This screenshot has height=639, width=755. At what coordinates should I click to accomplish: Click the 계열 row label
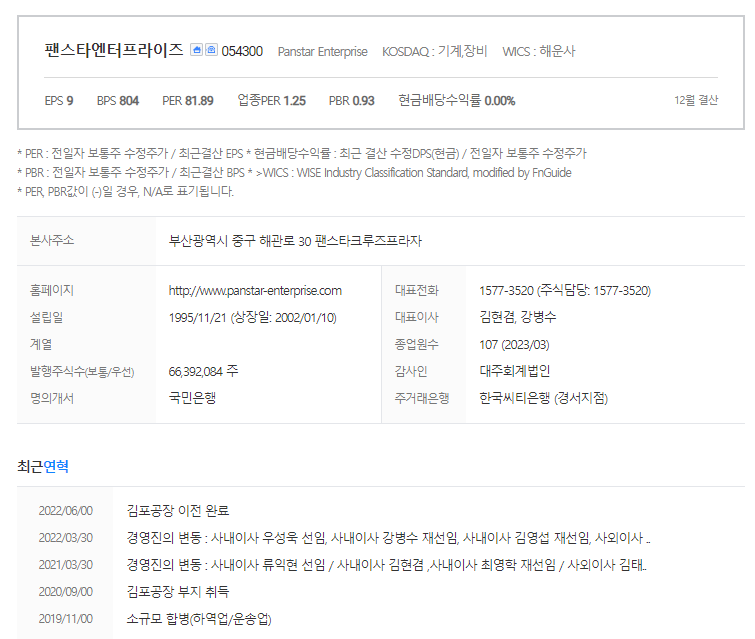(x=41, y=344)
